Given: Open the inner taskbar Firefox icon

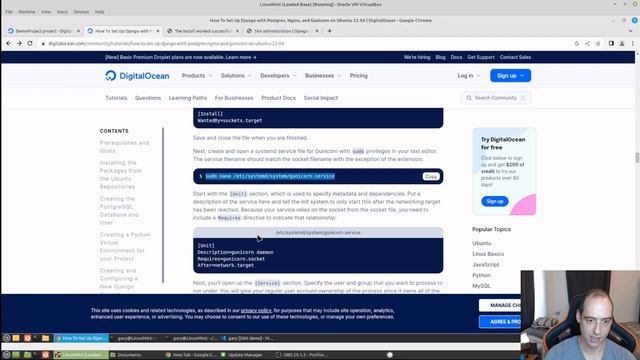Looking at the screenshot, I should [x=27, y=338].
